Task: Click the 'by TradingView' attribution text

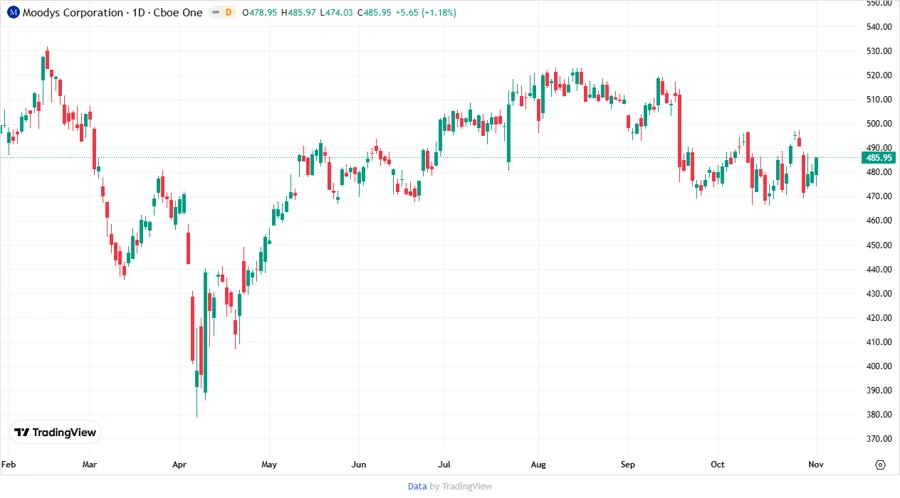Action: [461, 486]
